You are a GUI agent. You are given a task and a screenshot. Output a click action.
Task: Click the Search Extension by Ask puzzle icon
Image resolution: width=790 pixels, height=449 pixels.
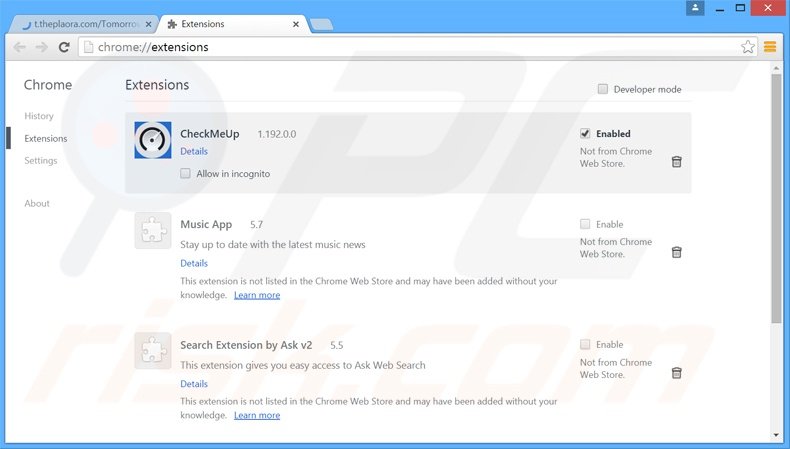(153, 351)
